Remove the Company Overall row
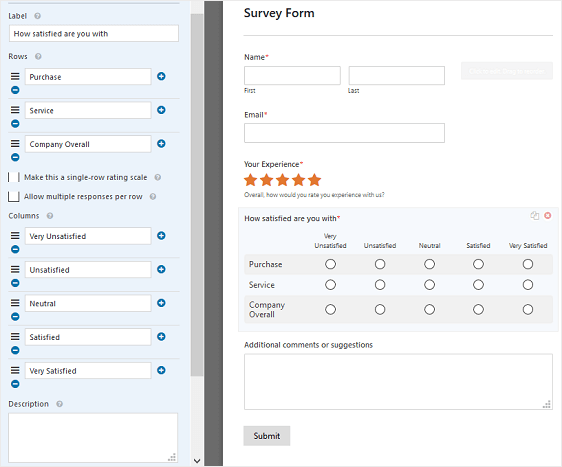The height and width of the screenshot is (467, 562). click(15, 157)
